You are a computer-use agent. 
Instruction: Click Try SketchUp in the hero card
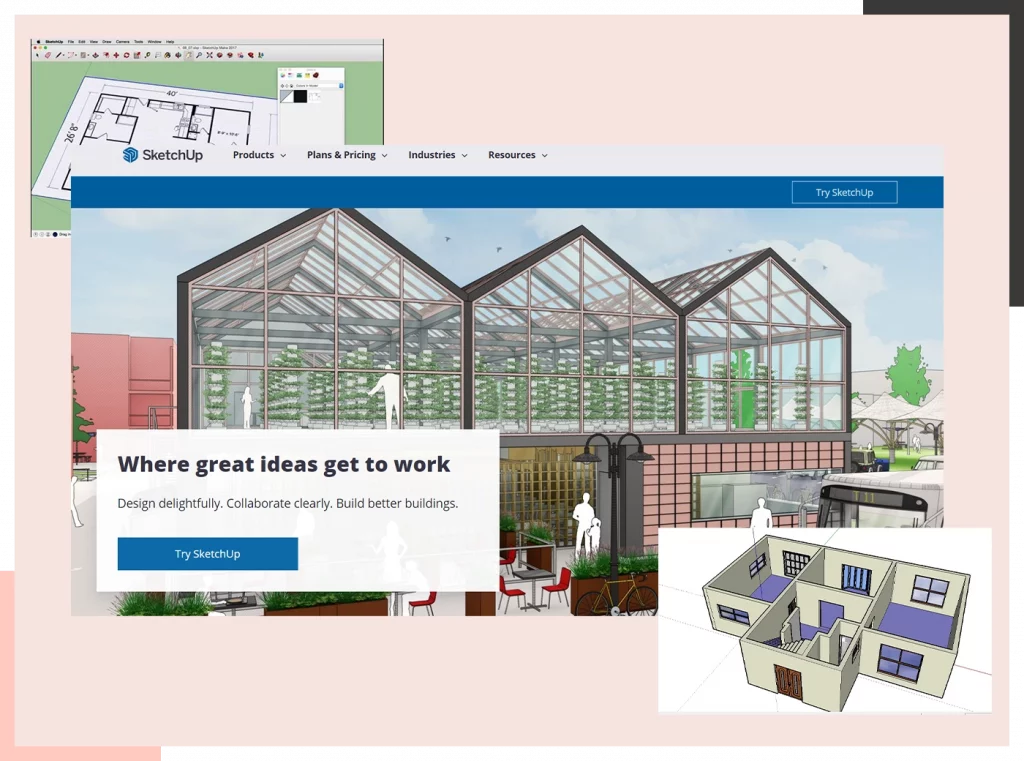[207, 553]
